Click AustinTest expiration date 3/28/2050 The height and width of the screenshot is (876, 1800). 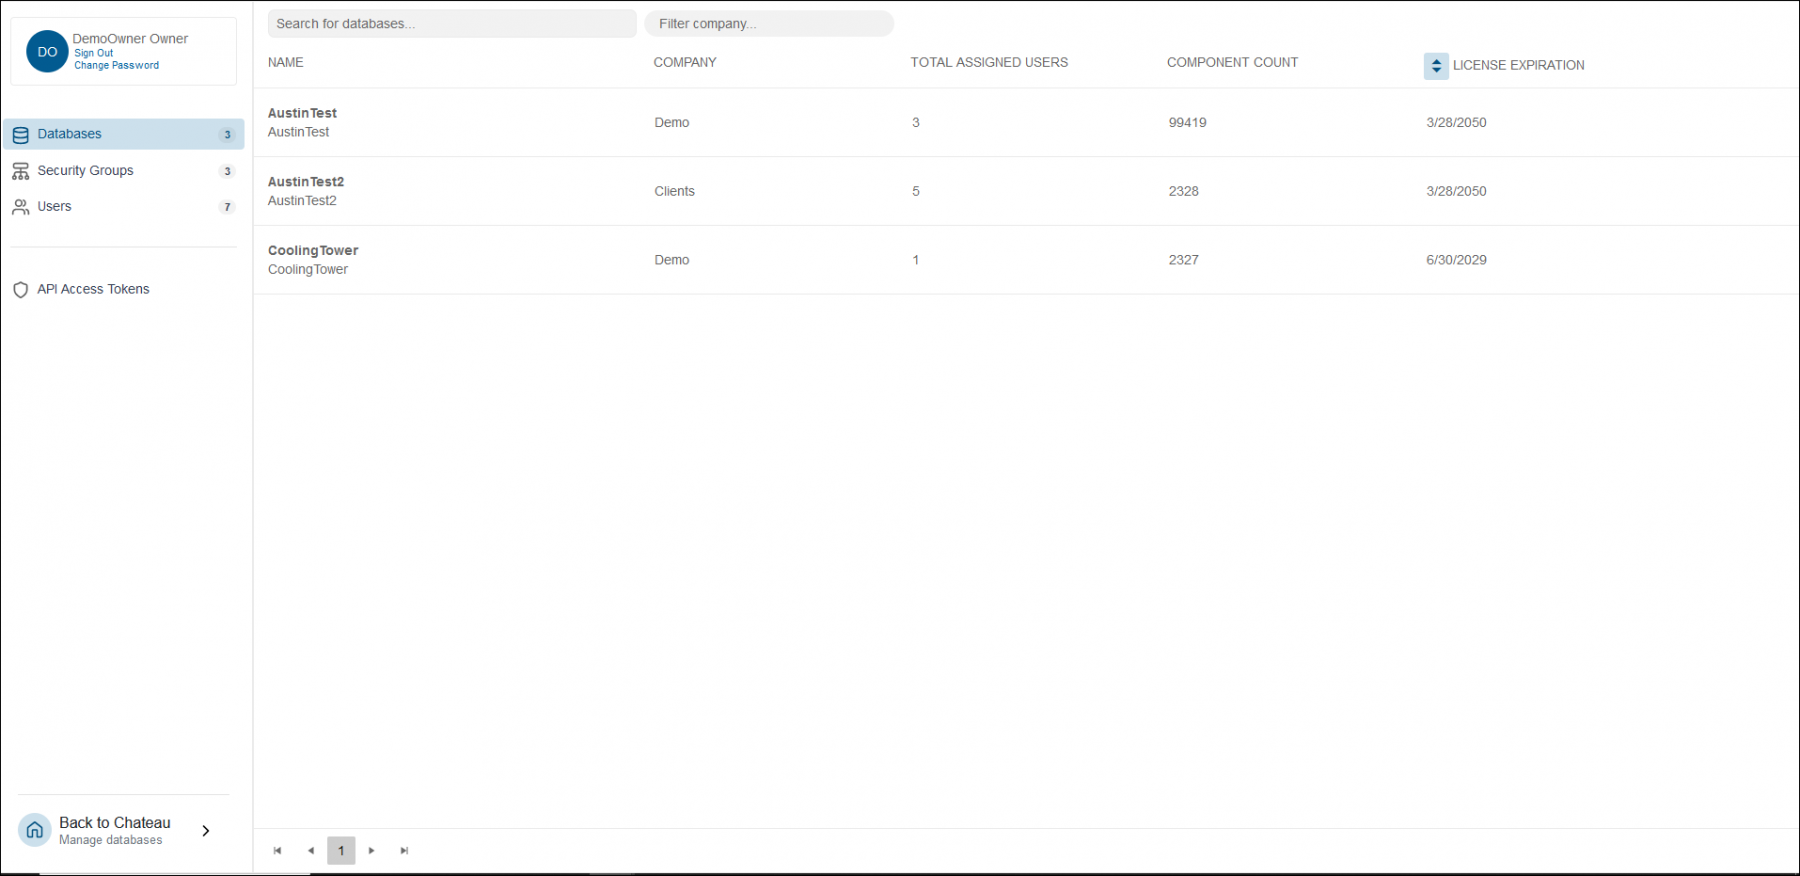1456,122
